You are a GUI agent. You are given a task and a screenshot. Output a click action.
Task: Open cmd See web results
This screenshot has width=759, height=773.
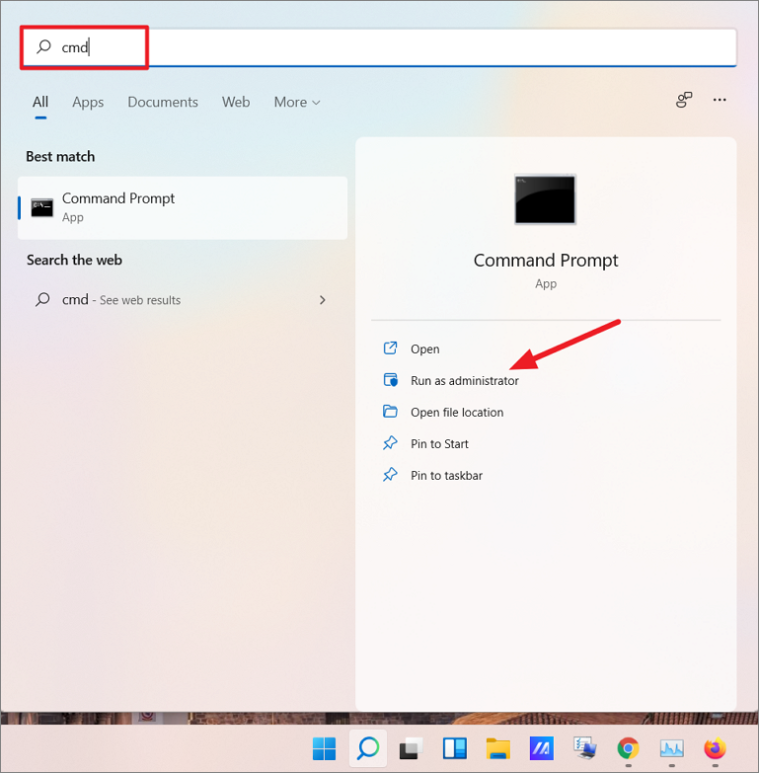(x=182, y=300)
